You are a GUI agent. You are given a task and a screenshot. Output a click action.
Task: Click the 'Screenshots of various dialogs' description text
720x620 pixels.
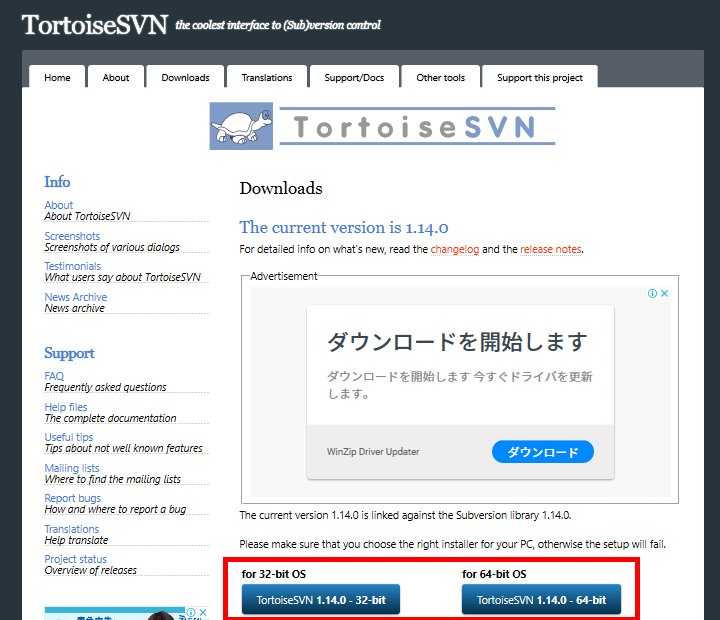(112, 247)
